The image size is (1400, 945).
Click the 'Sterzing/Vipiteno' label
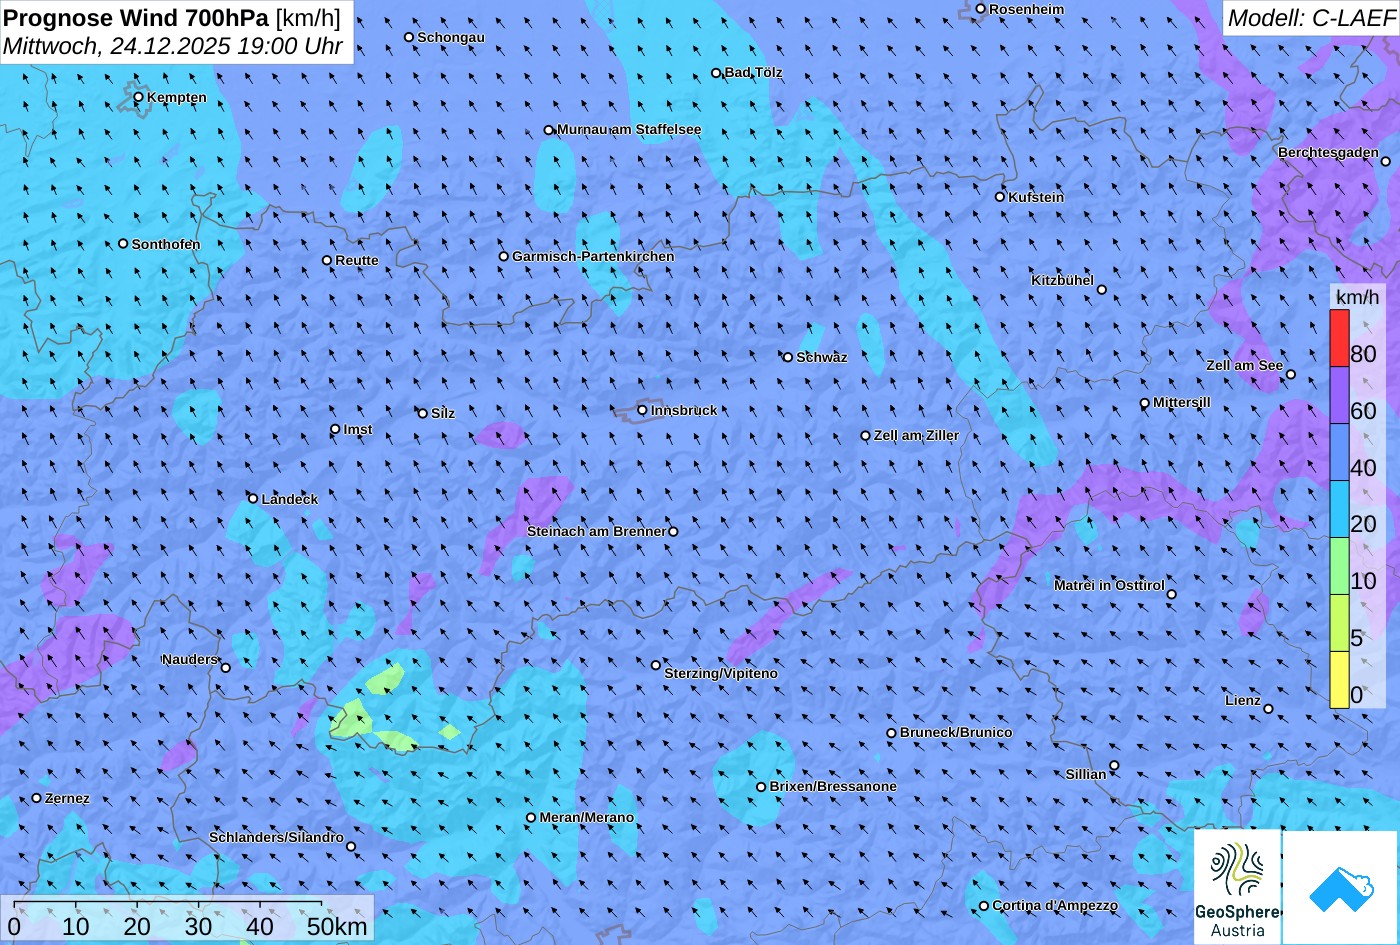coord(721,673)
